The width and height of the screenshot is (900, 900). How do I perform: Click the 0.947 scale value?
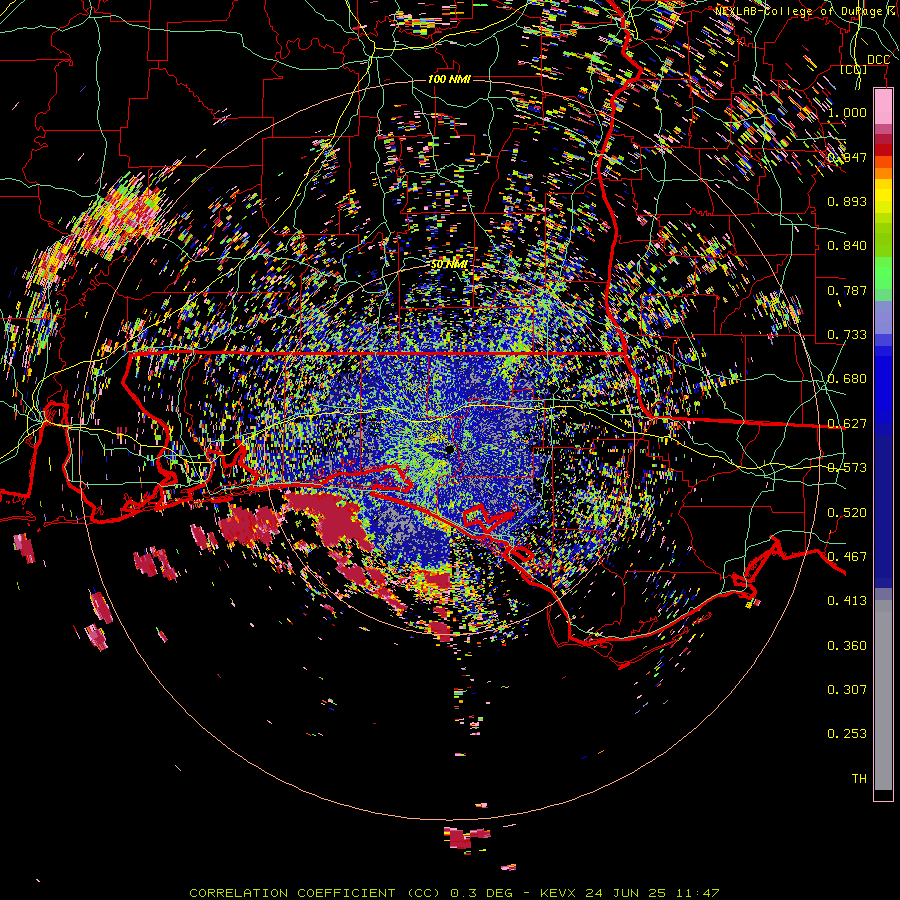[847, 157]
